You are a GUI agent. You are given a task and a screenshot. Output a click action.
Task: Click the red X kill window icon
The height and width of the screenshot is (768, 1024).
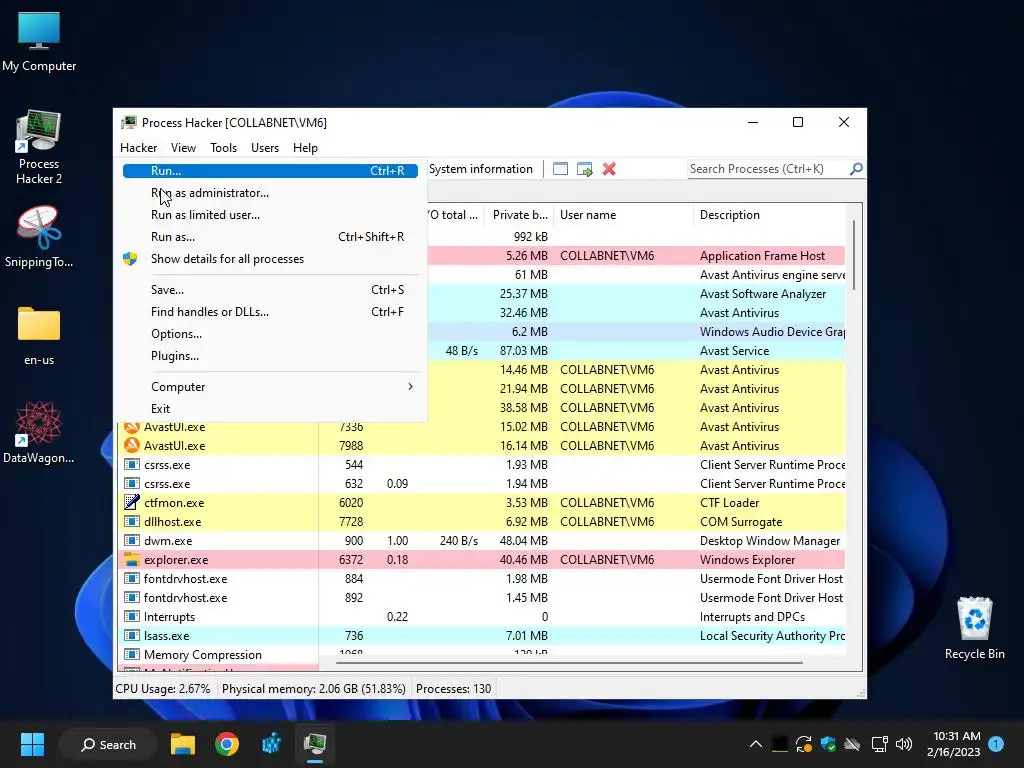(609, 169)
